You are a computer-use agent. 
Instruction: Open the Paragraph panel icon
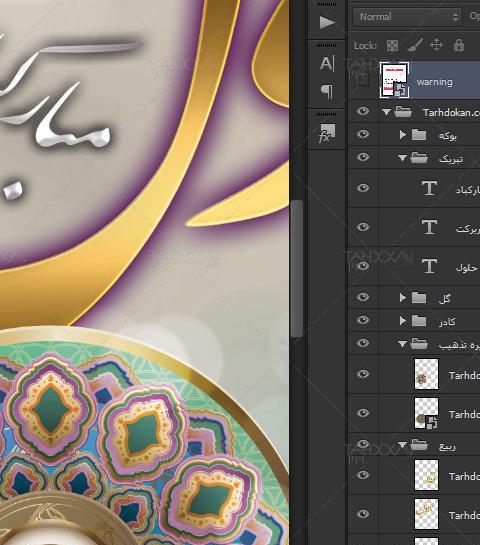[x=327, y=91]
